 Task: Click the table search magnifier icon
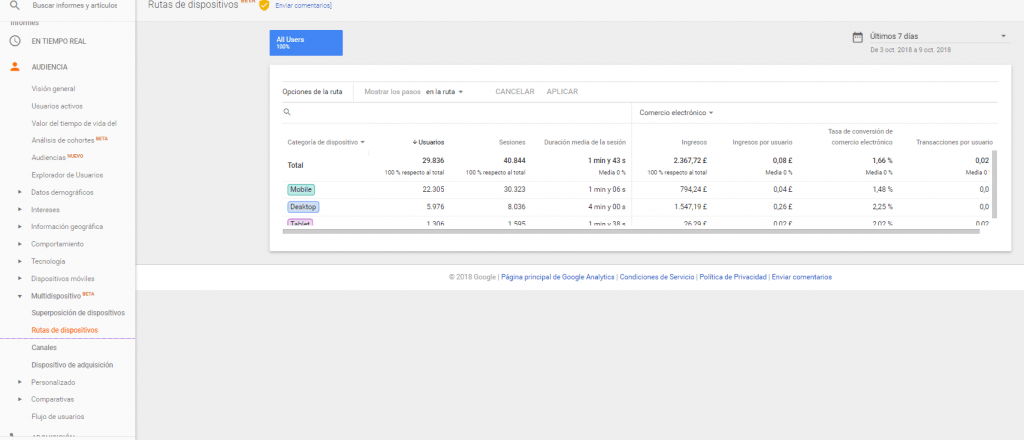(x=287, y=112)
